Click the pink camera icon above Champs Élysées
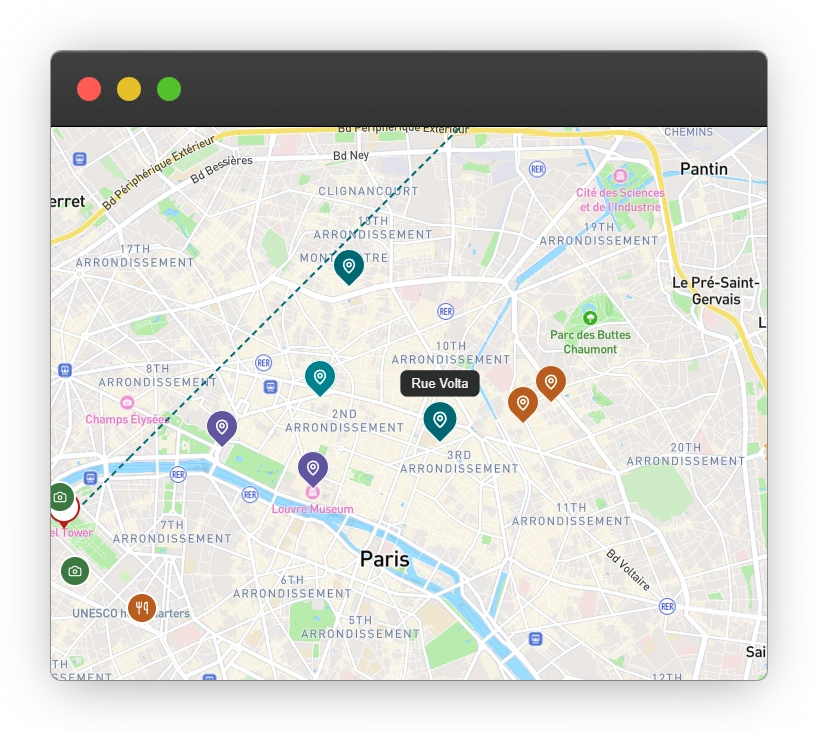818x731 pixels. pos(127,402)
